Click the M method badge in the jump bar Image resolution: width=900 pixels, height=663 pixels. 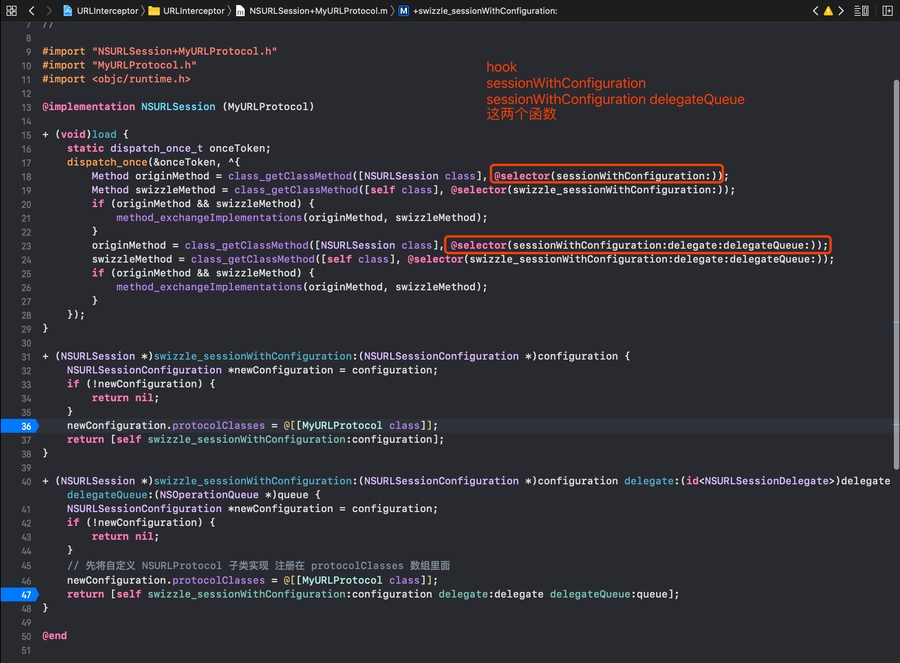click(x=403, y=10)
